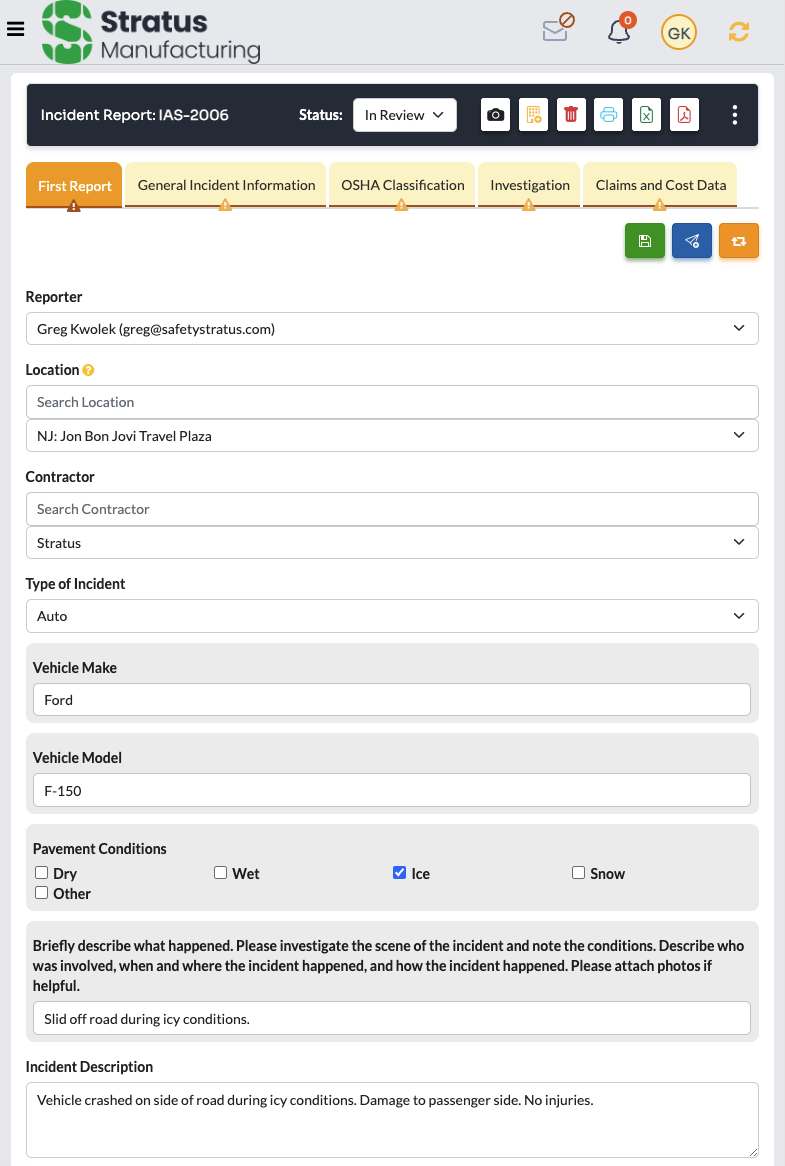The height and width of the screenshot is (1166, 785).
Task: Open the hamburger menu at top left
Action: click(x=16, y=29)
